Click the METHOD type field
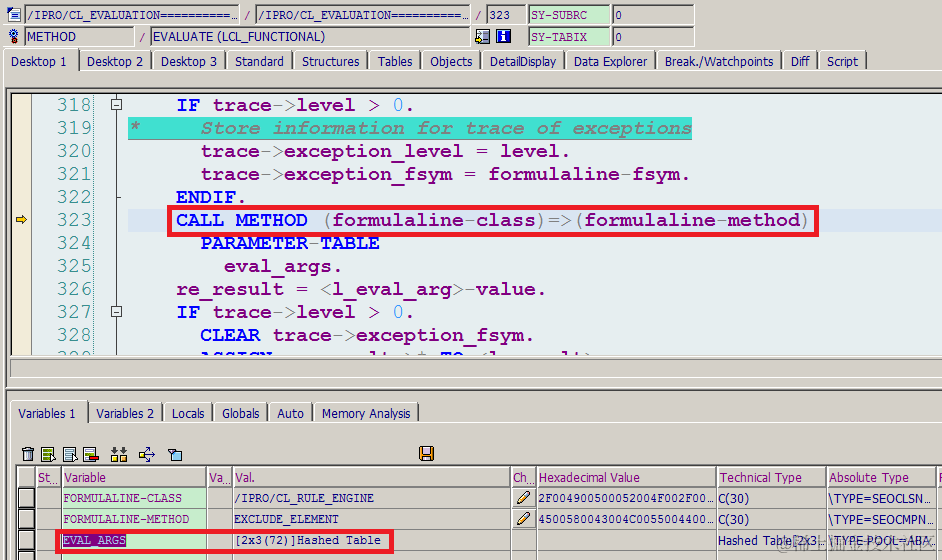The image size is (942, 560). tap(79, 37)
